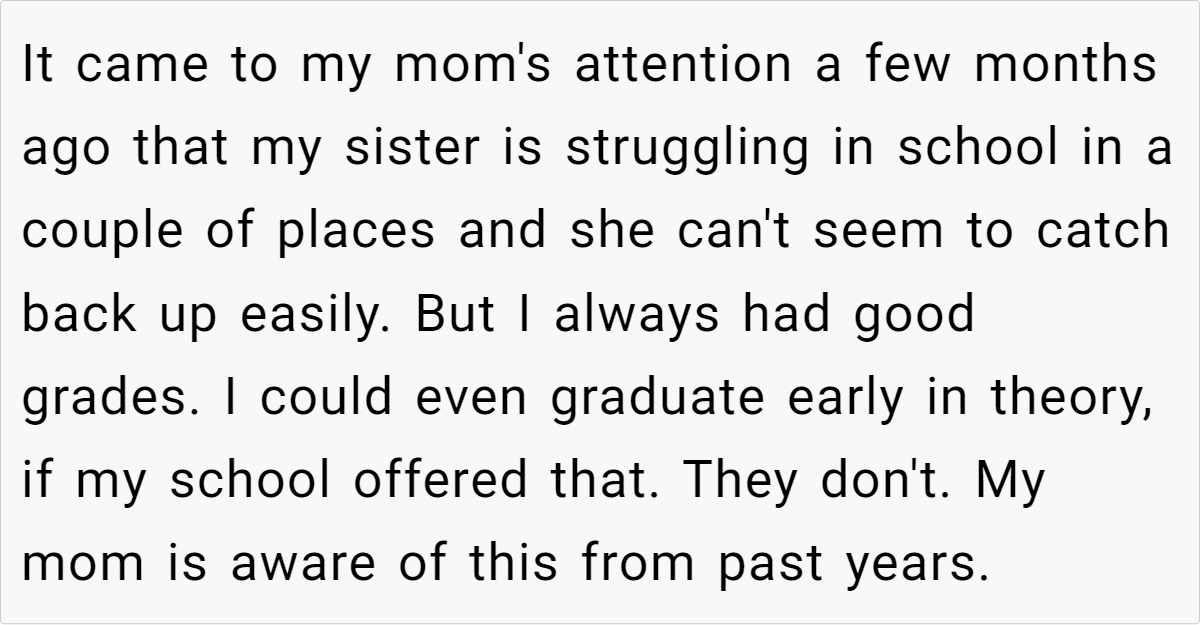Click the word "months"
Screen dimensions: 1200x625
[1064, 66]
